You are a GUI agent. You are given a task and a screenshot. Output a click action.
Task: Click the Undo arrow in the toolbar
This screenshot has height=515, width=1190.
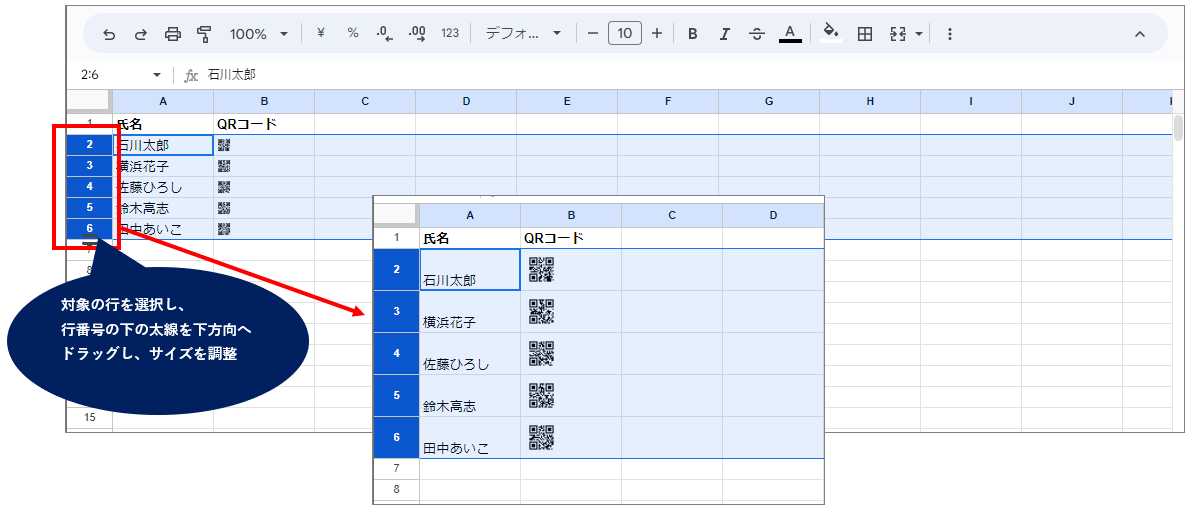[x=109, y=33]
